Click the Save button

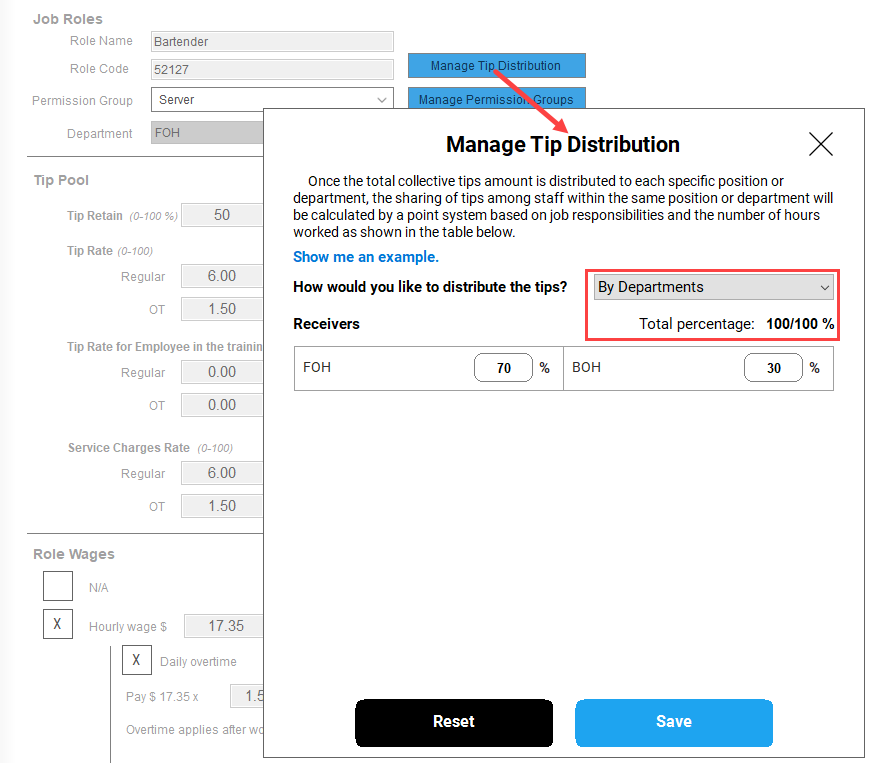point(674,722)
